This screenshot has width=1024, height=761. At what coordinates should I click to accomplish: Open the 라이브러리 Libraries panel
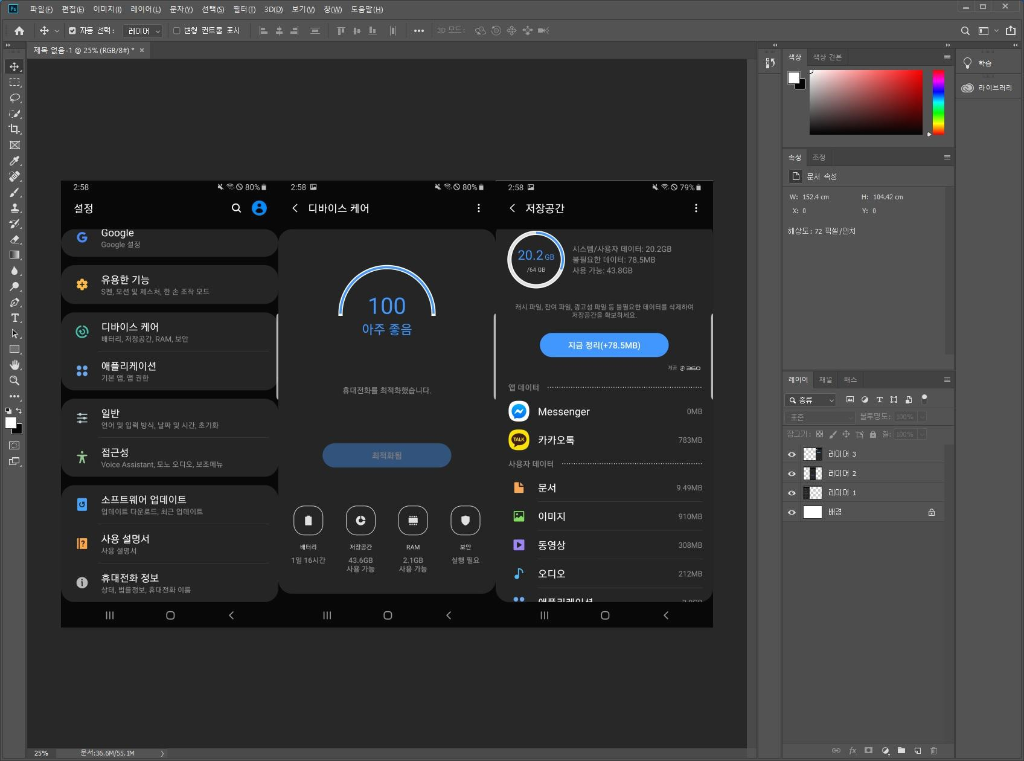987,88
